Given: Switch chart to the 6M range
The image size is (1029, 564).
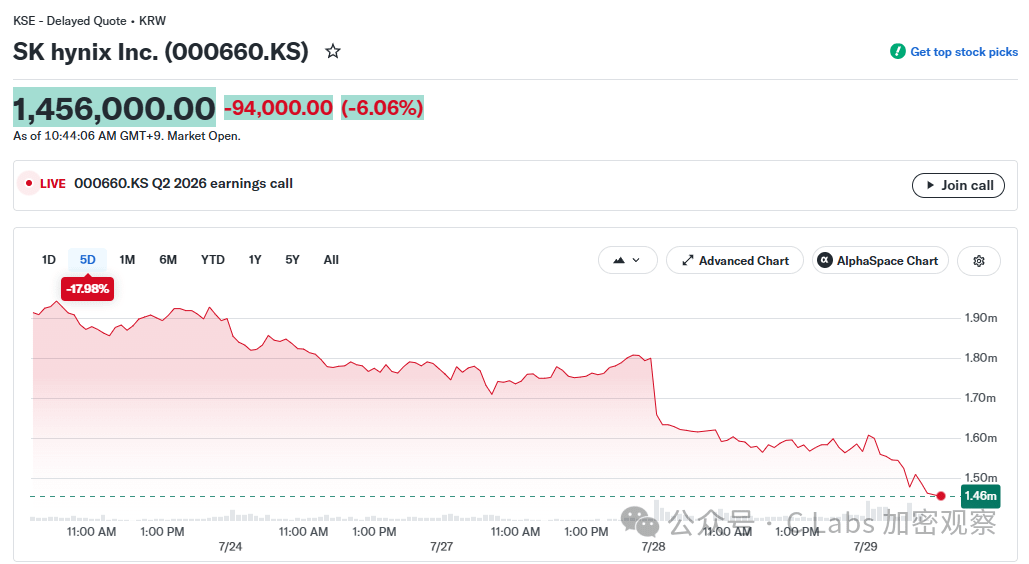Looking at the screenshot, I should tap(168, 260).
